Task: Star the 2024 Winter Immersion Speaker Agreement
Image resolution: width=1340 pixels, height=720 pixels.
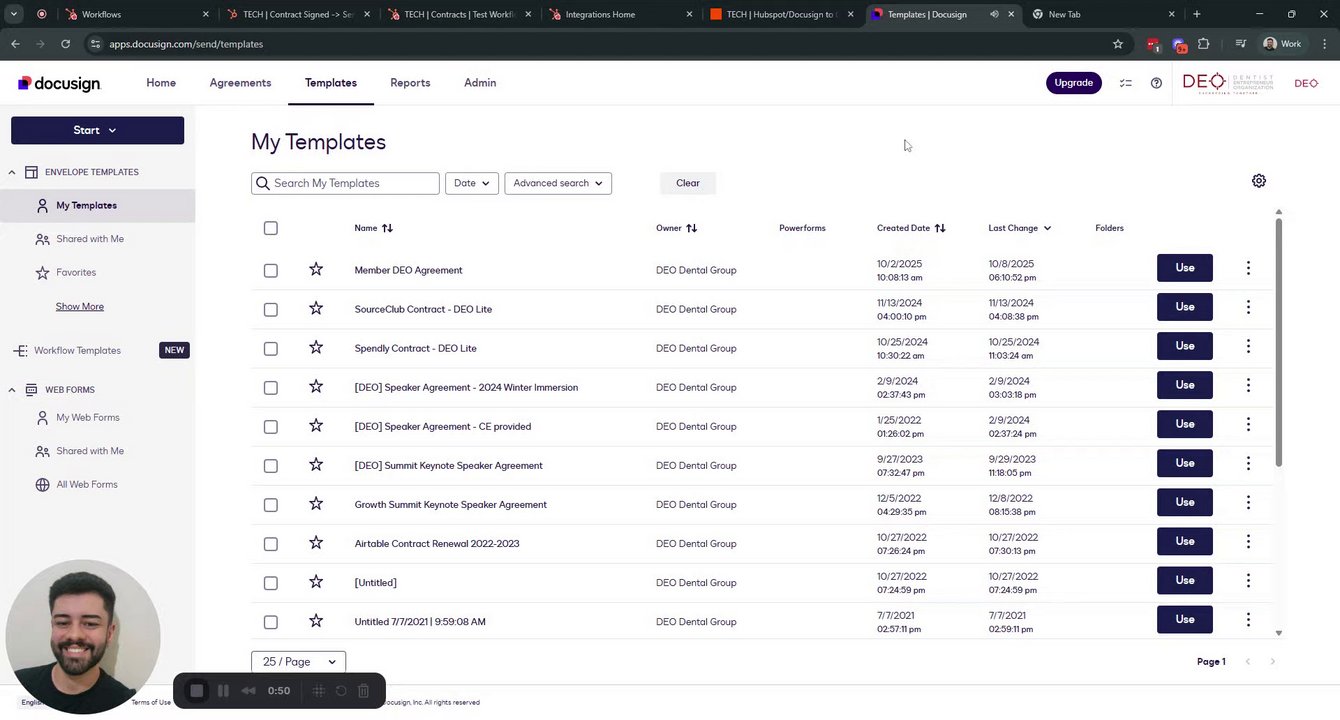Action: pyautogui.click(x=316, y=386)
